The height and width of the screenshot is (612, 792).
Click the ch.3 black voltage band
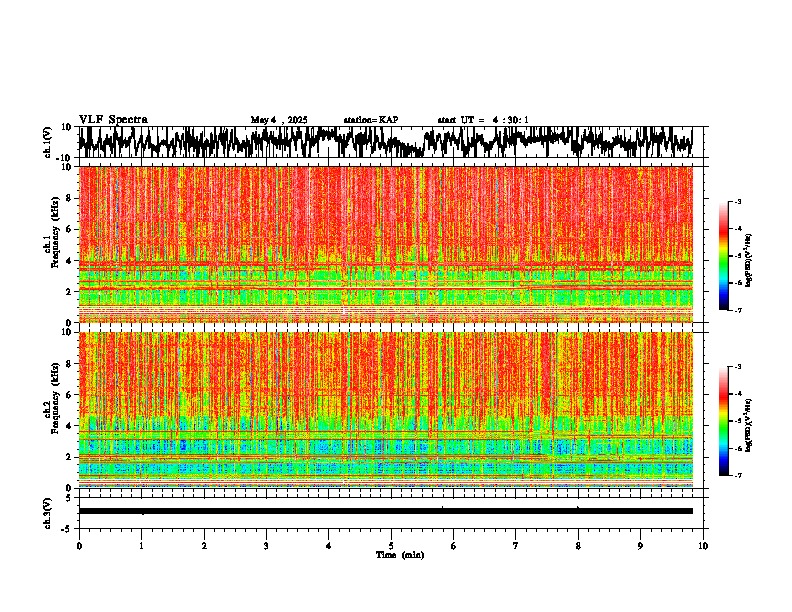point(385,511)
